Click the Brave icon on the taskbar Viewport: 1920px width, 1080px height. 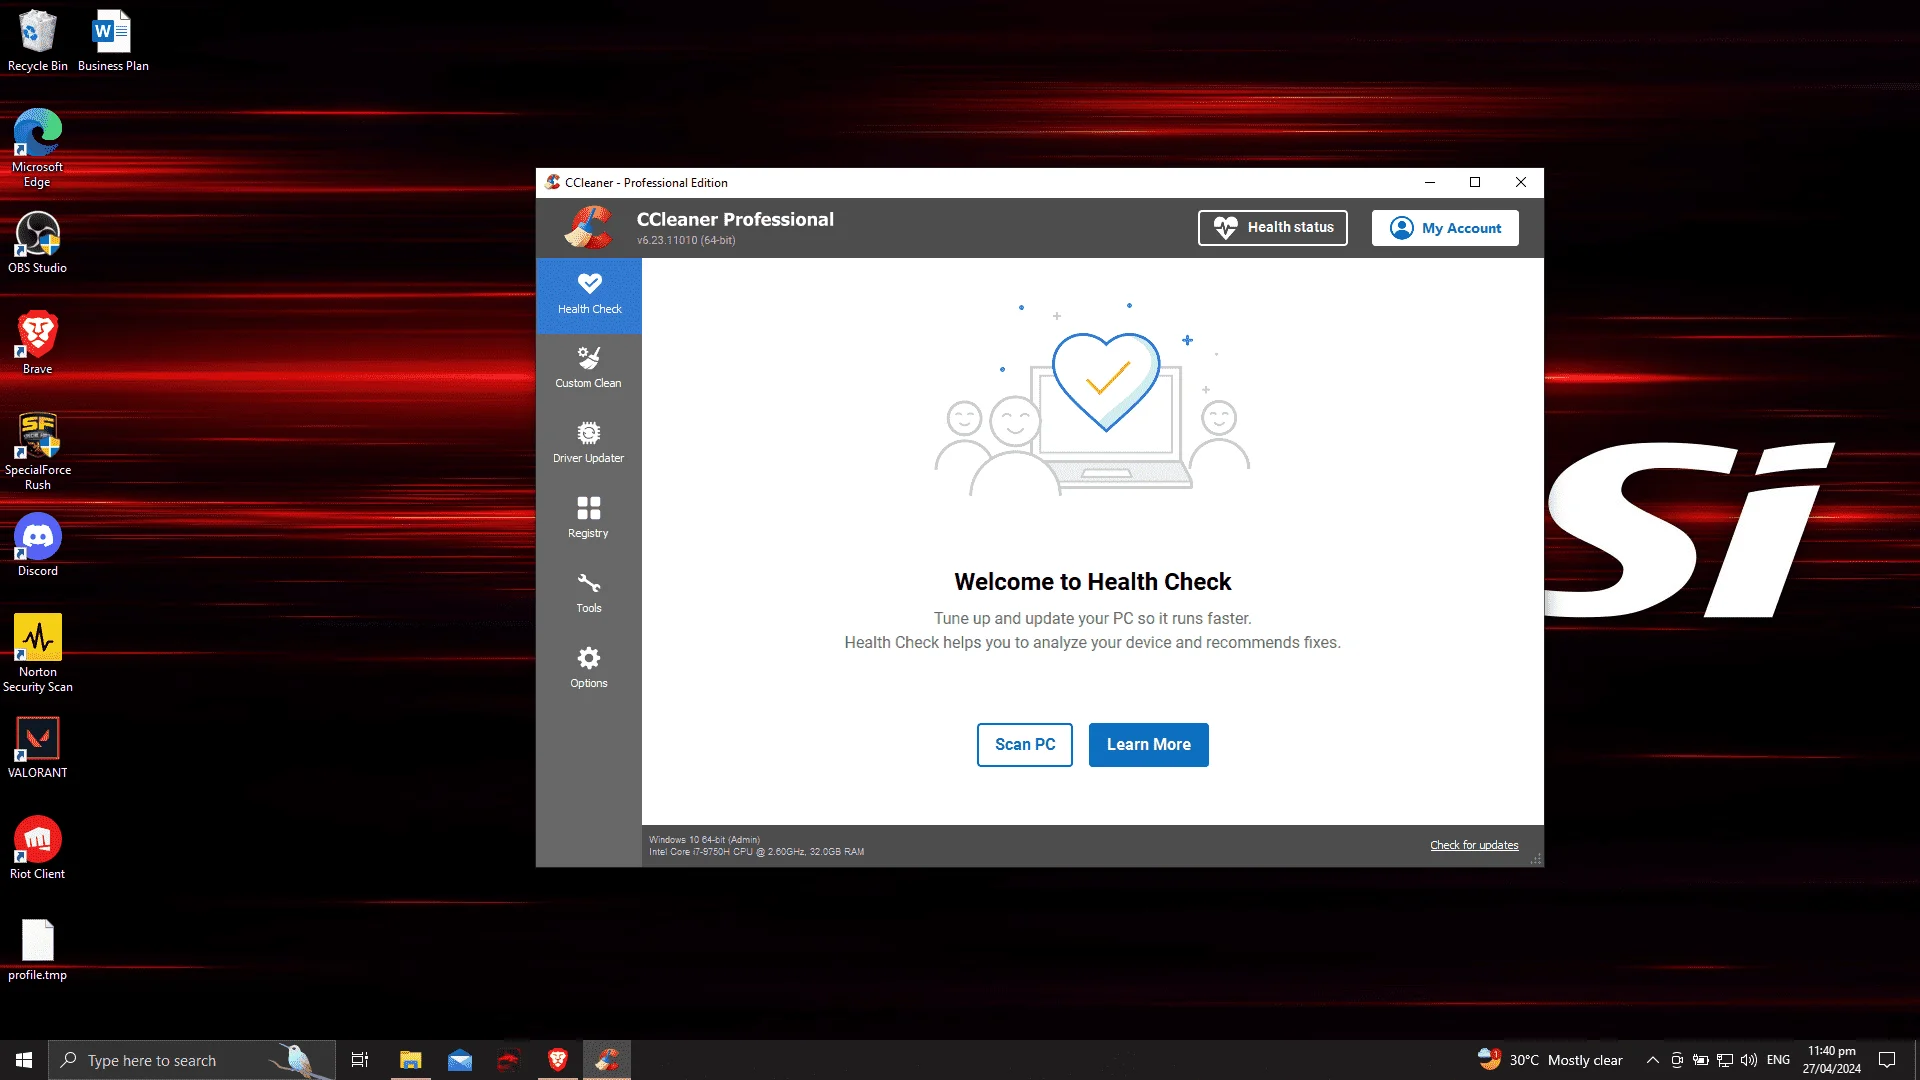(558, 1060)
